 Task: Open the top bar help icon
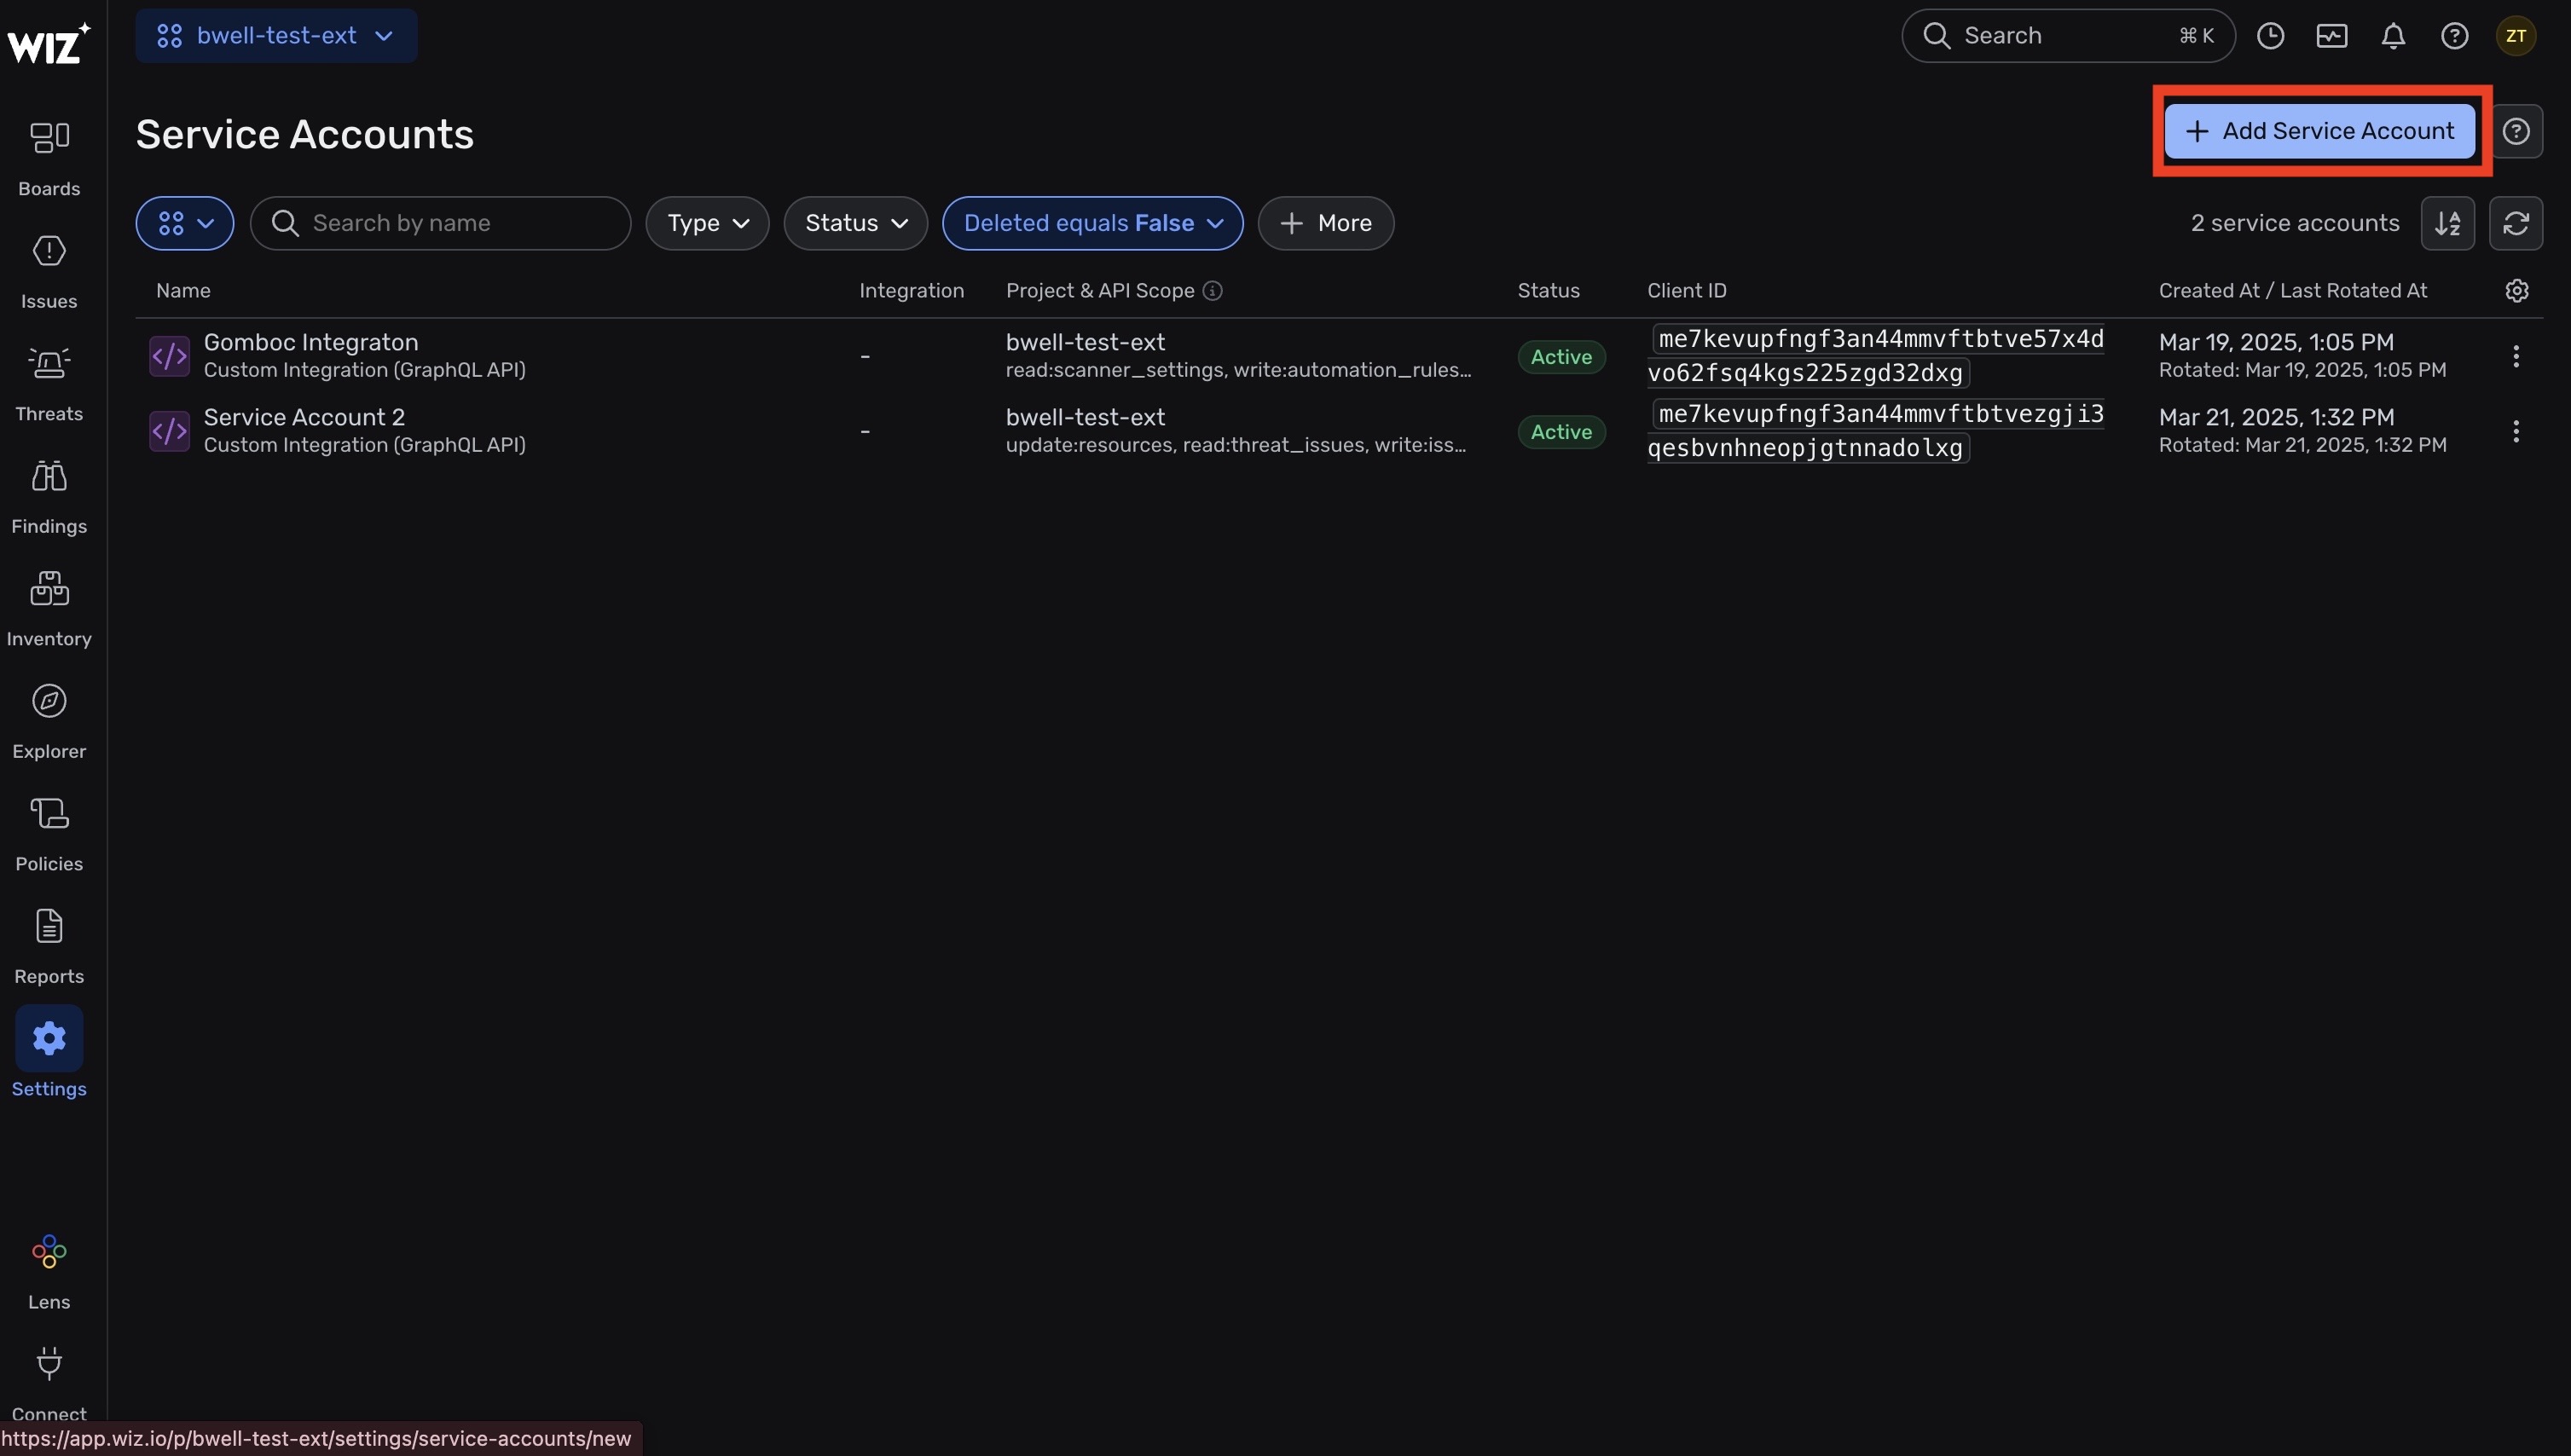[x=2454, y=36]
